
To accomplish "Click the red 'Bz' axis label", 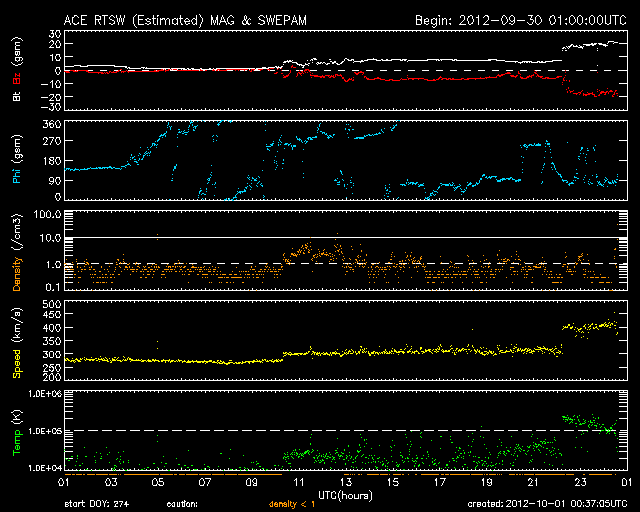I will pos(17,78).
